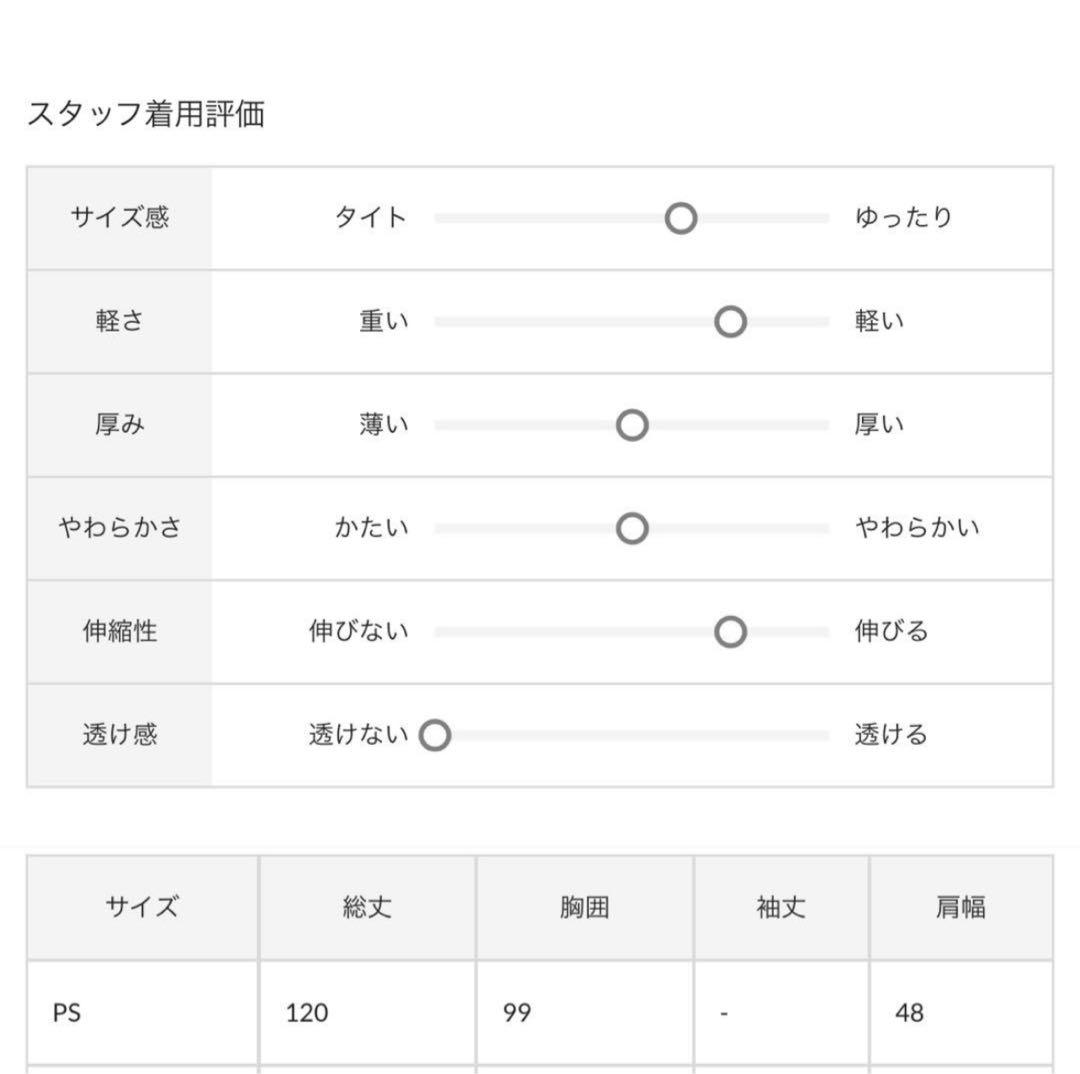Click the タイト label
This screenshot has height=1074, width=1080.
[371, 218]
